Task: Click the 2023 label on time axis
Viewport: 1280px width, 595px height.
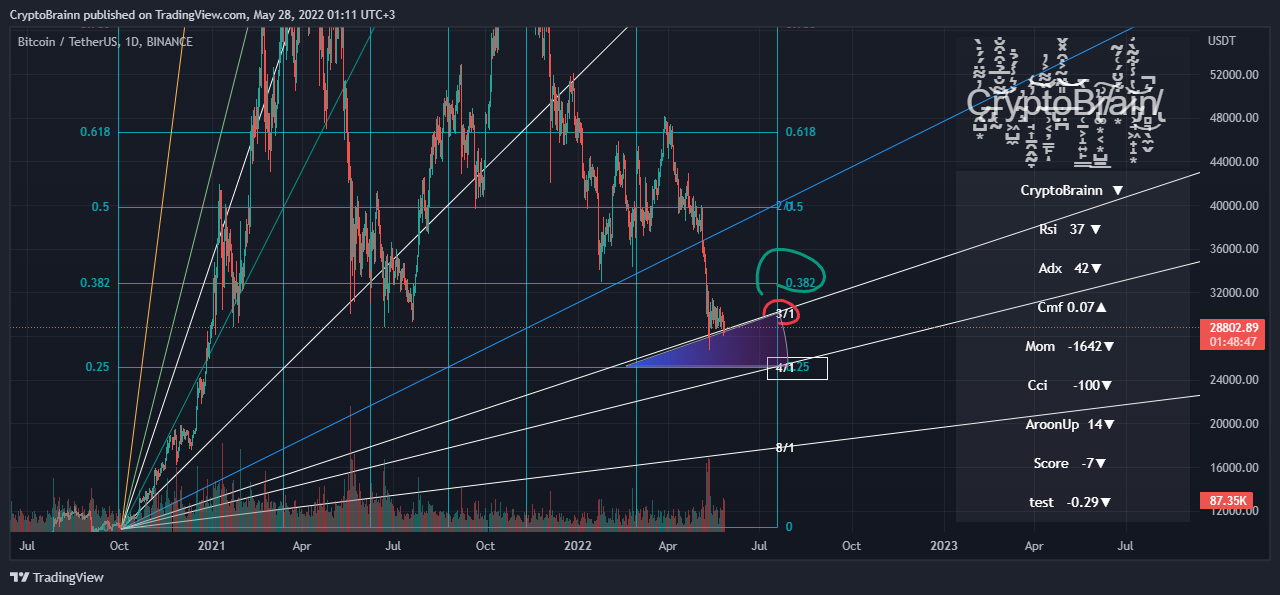Action: click(944, 546)
